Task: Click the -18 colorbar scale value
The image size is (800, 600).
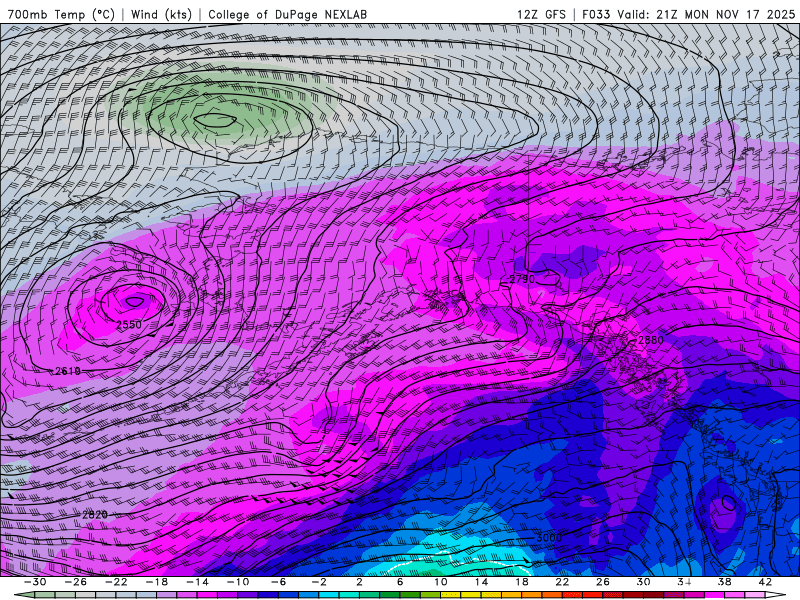Action: [157, 582]
